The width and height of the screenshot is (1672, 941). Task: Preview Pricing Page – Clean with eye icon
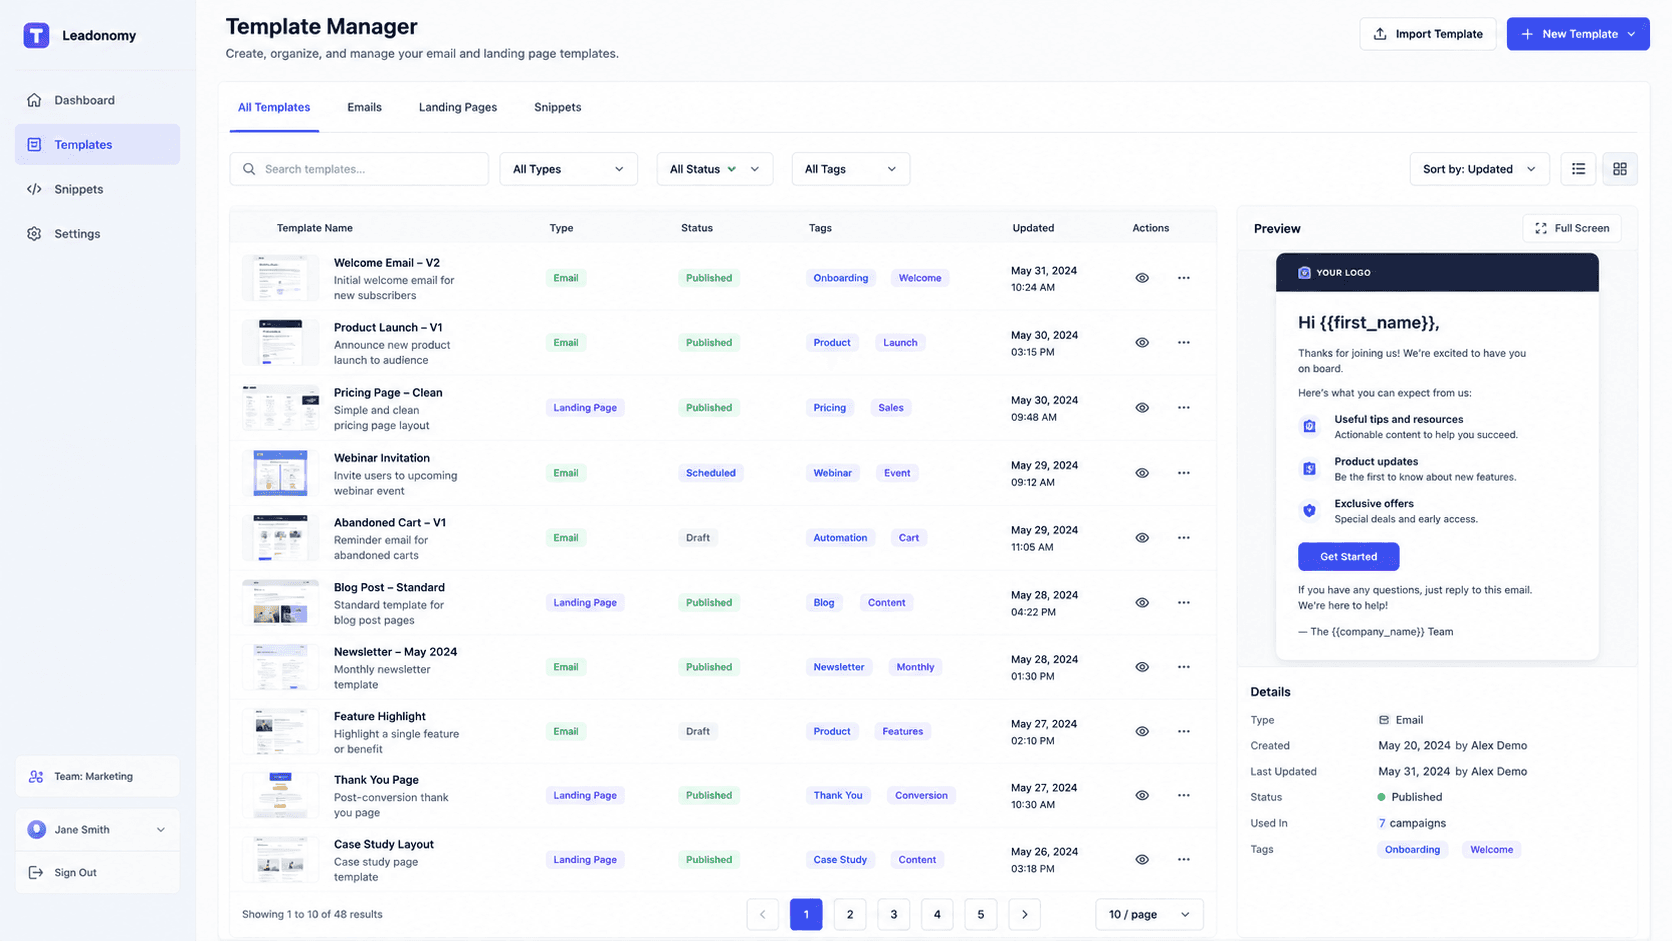pyautogui.click(x=1142, y=407)
